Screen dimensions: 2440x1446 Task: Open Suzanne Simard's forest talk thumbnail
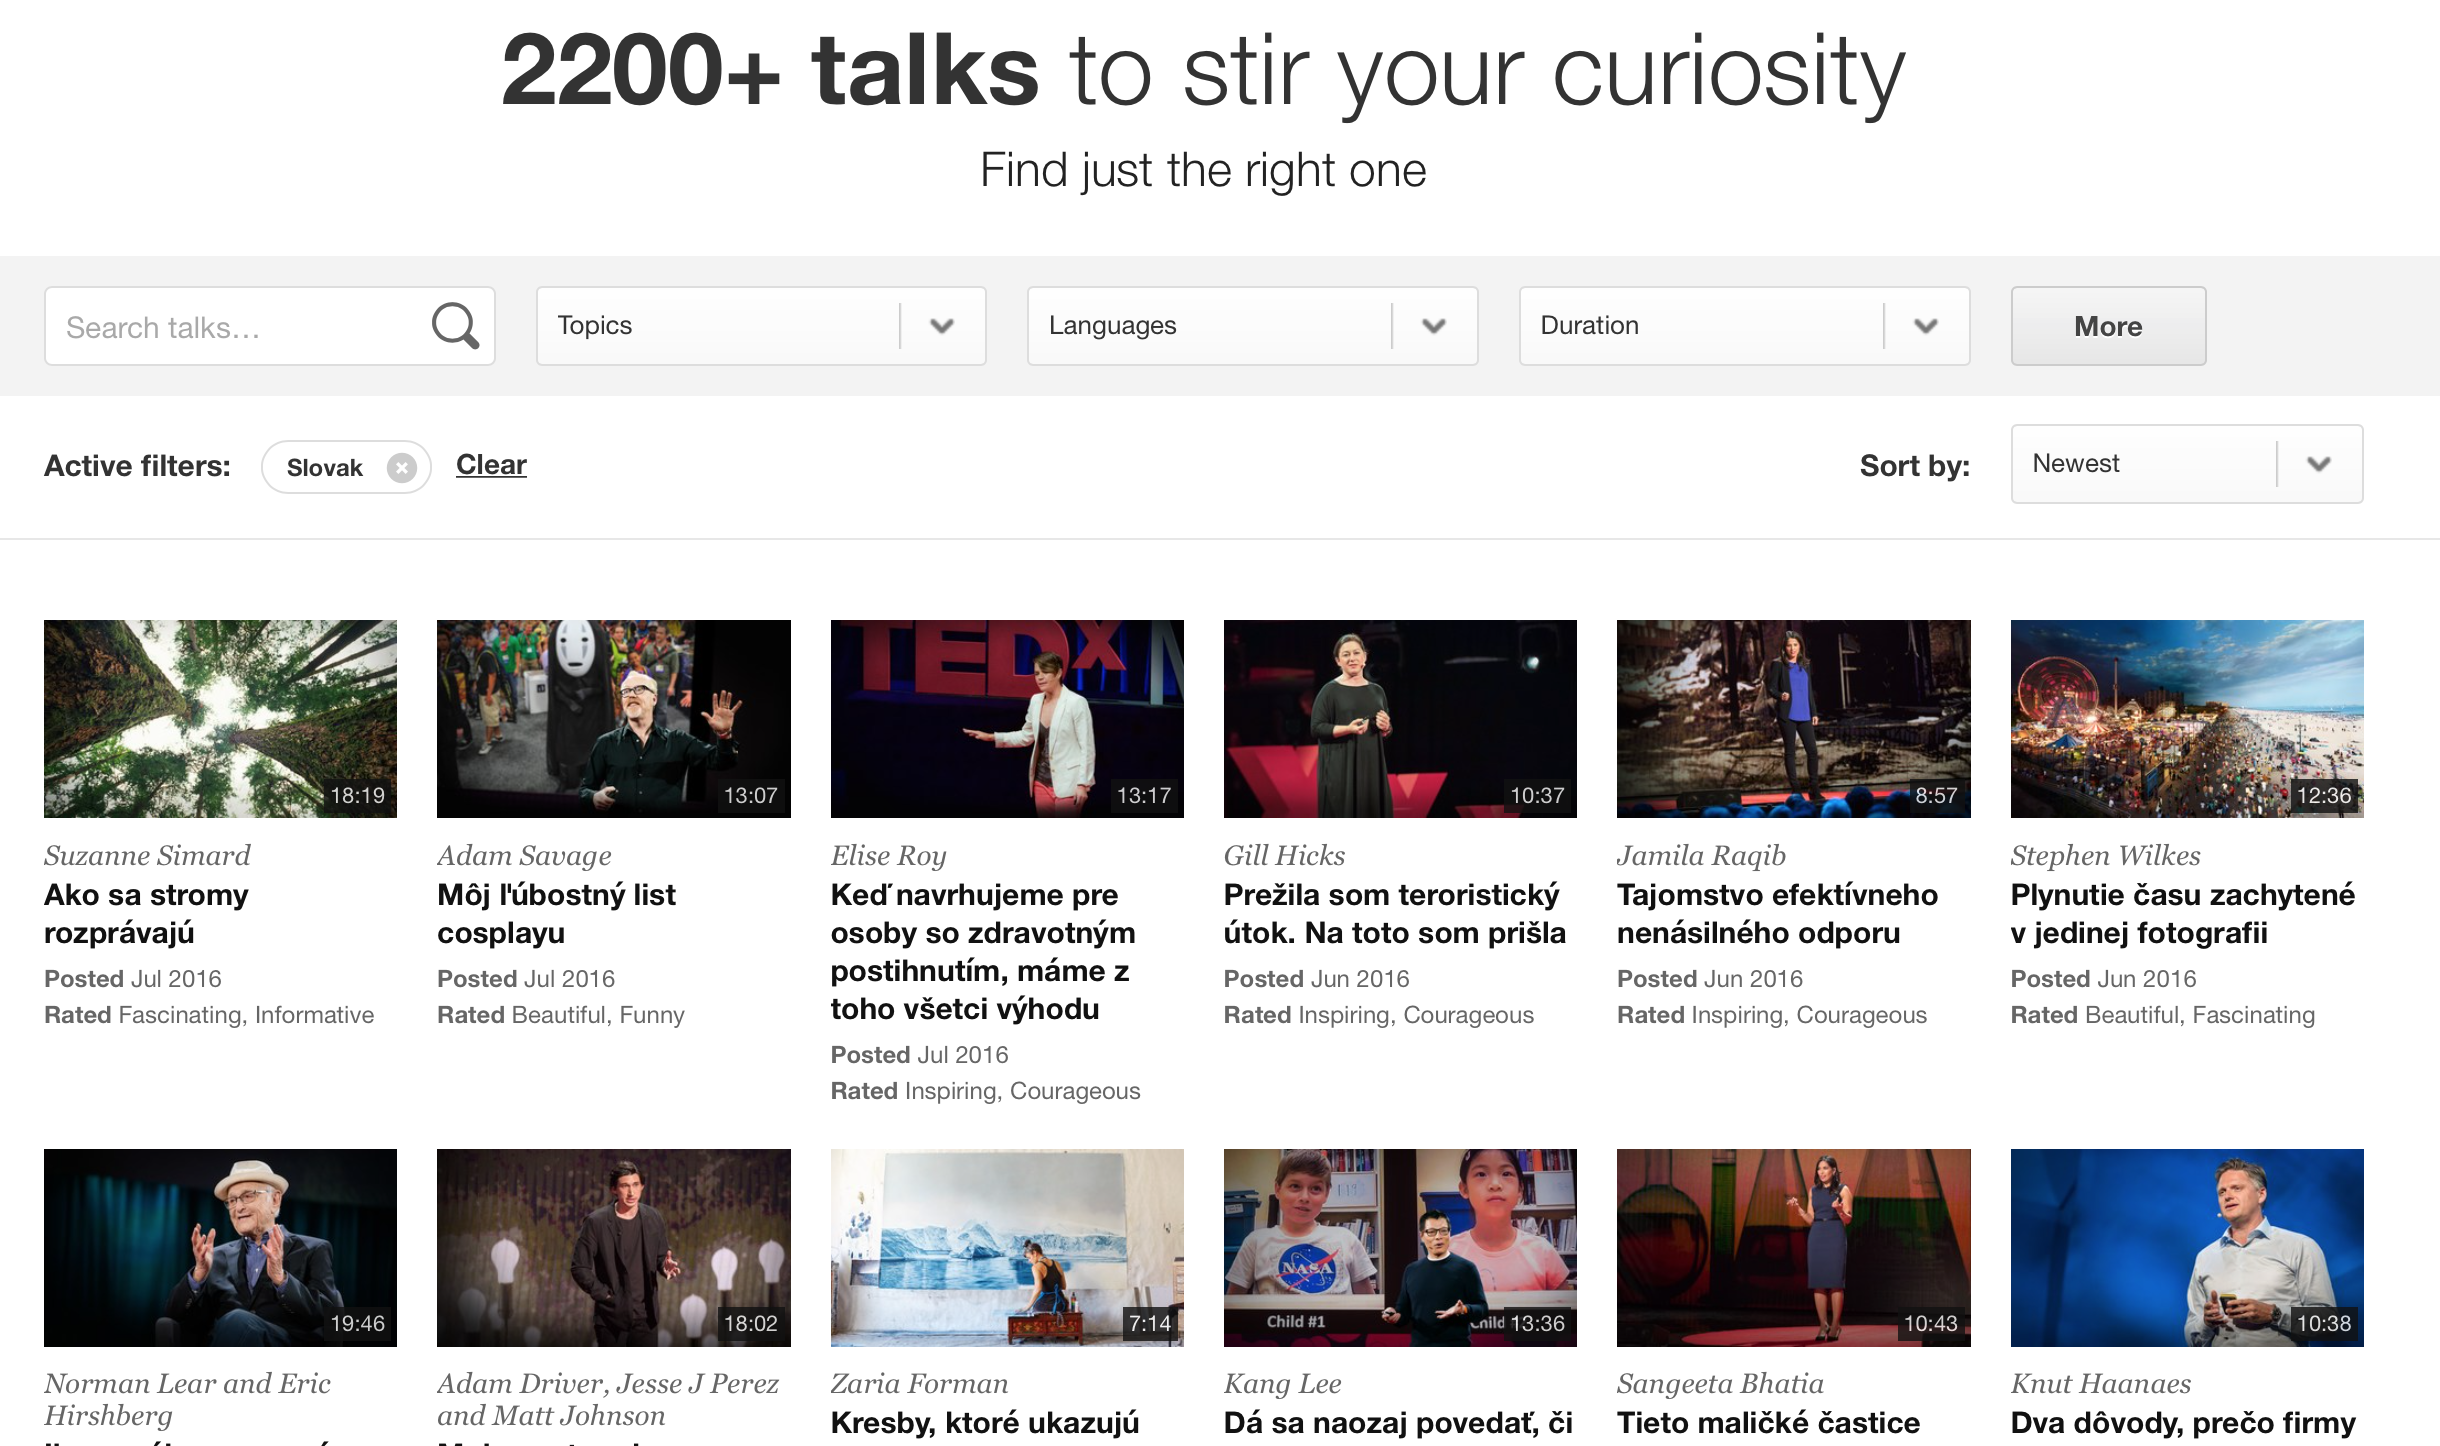tap(220, 718)
